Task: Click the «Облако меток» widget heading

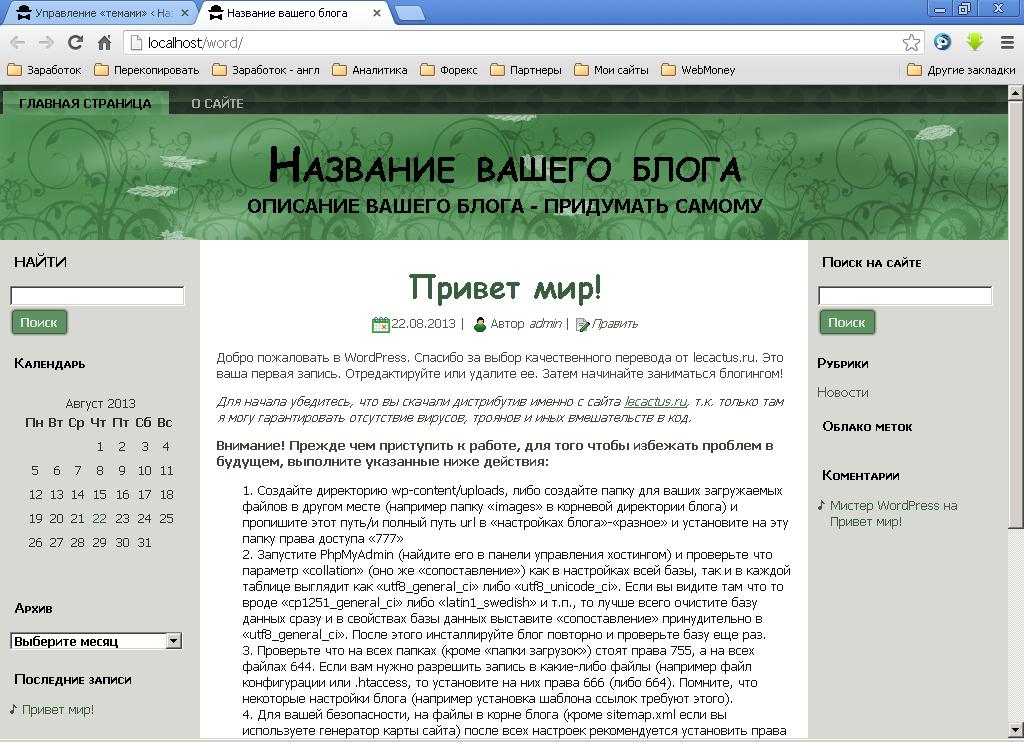Action: (x=867, y=427)
